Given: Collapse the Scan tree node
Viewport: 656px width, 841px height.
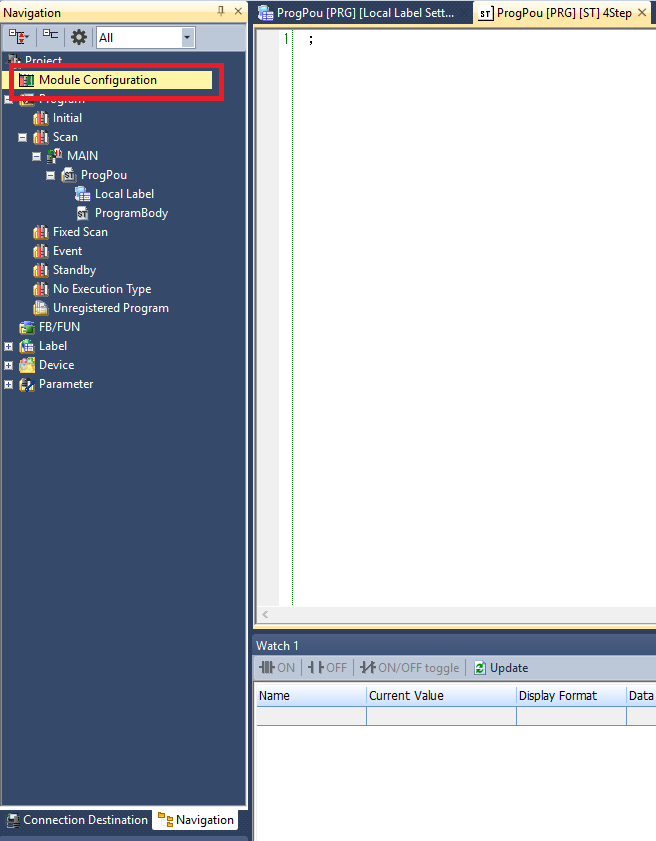Looking at the screenshot, I should (x=23, y=137).
